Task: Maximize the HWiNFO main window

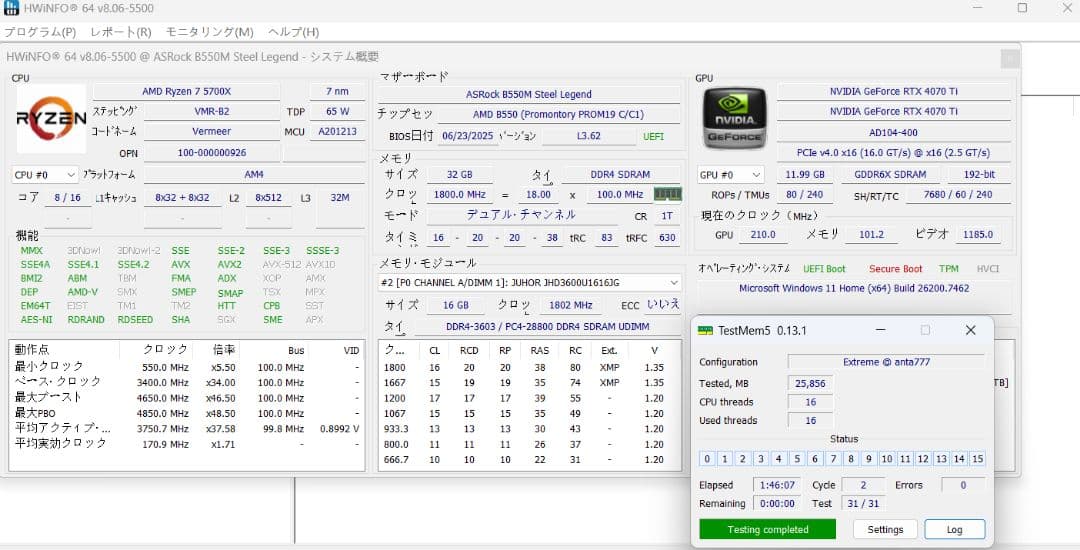Action: pyautogui.click(x=1023, y=8)
